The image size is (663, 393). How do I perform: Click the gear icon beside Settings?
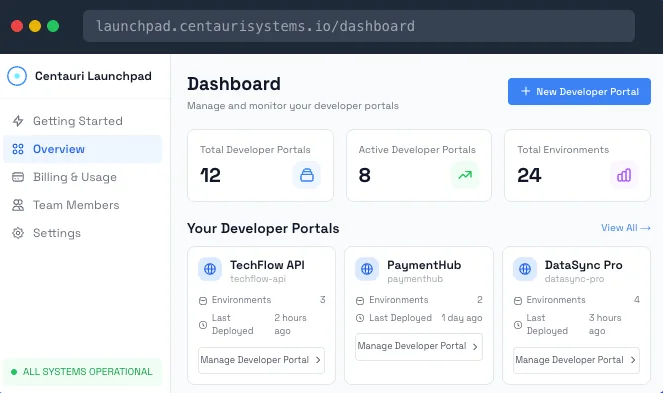click(18, 233)
